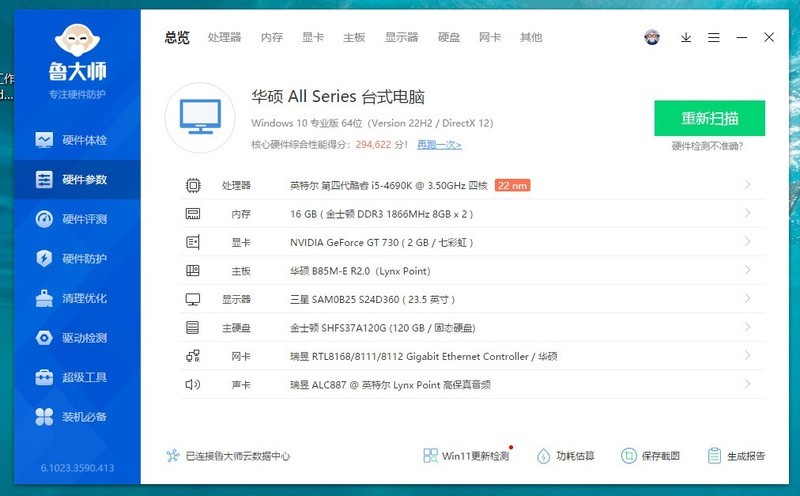Click the NVIDIA GeForce GT 730 text
Screen dimensions: 800x496
382,242
